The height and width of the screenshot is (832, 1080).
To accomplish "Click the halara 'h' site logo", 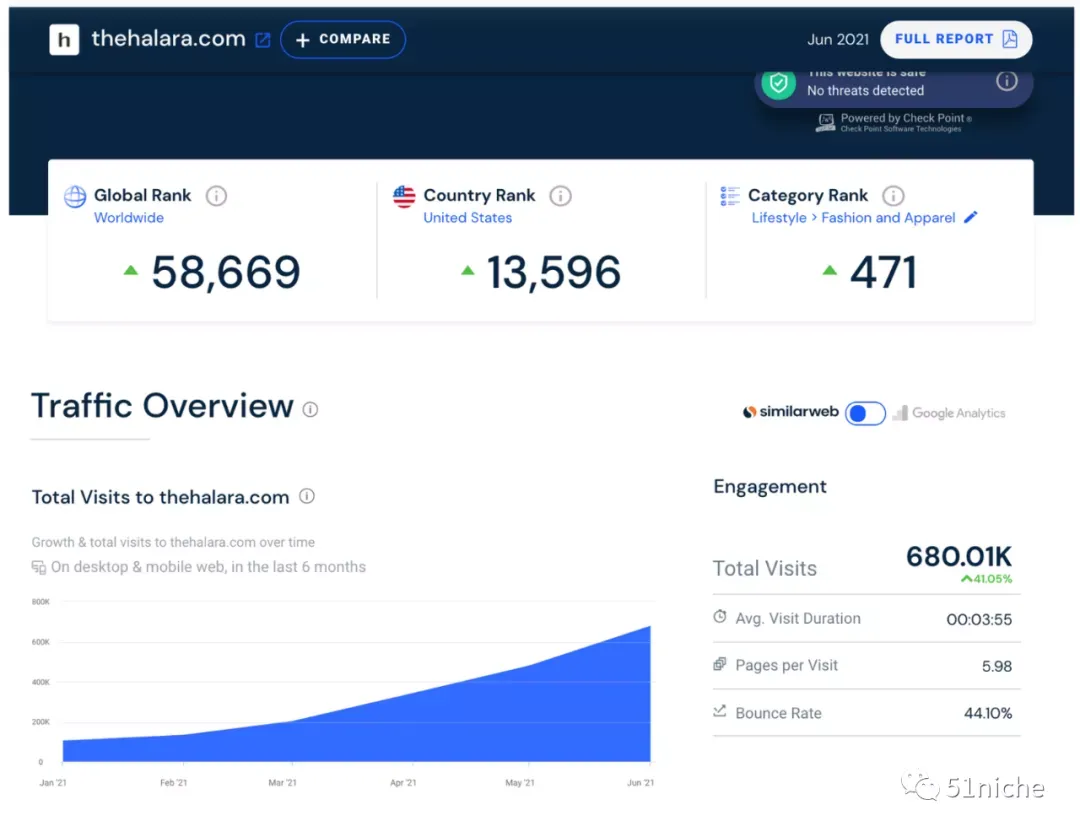I will (64, 39).
